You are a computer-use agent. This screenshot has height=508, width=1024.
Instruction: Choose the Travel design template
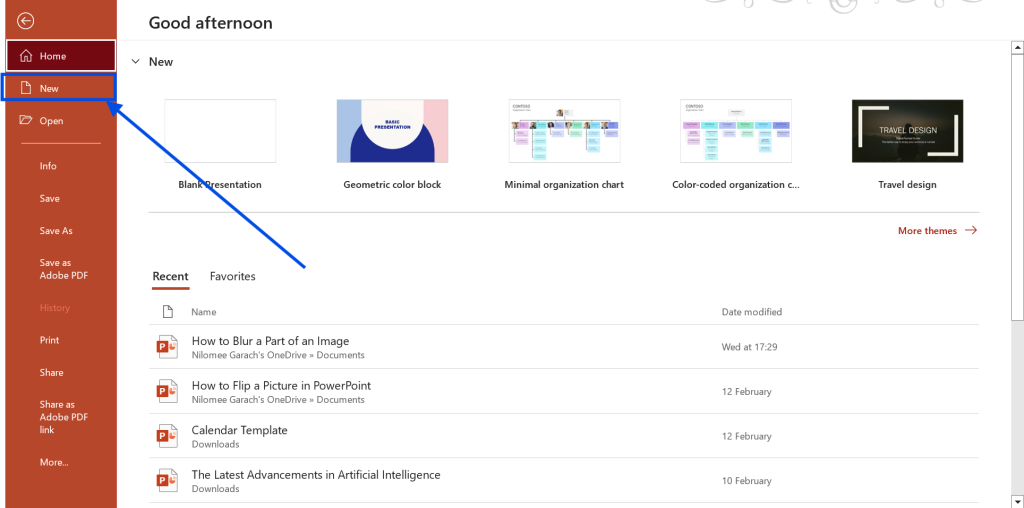click(907, 131)
